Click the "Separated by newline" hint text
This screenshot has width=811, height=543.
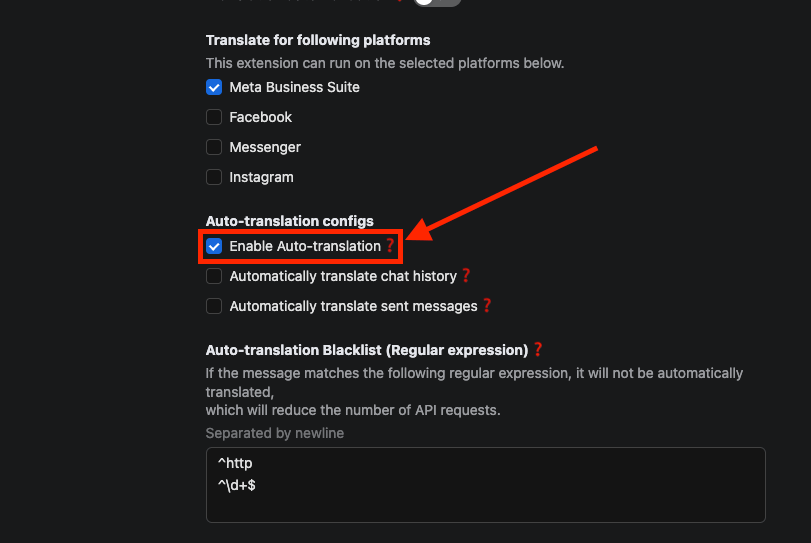[x=275, y=433]
